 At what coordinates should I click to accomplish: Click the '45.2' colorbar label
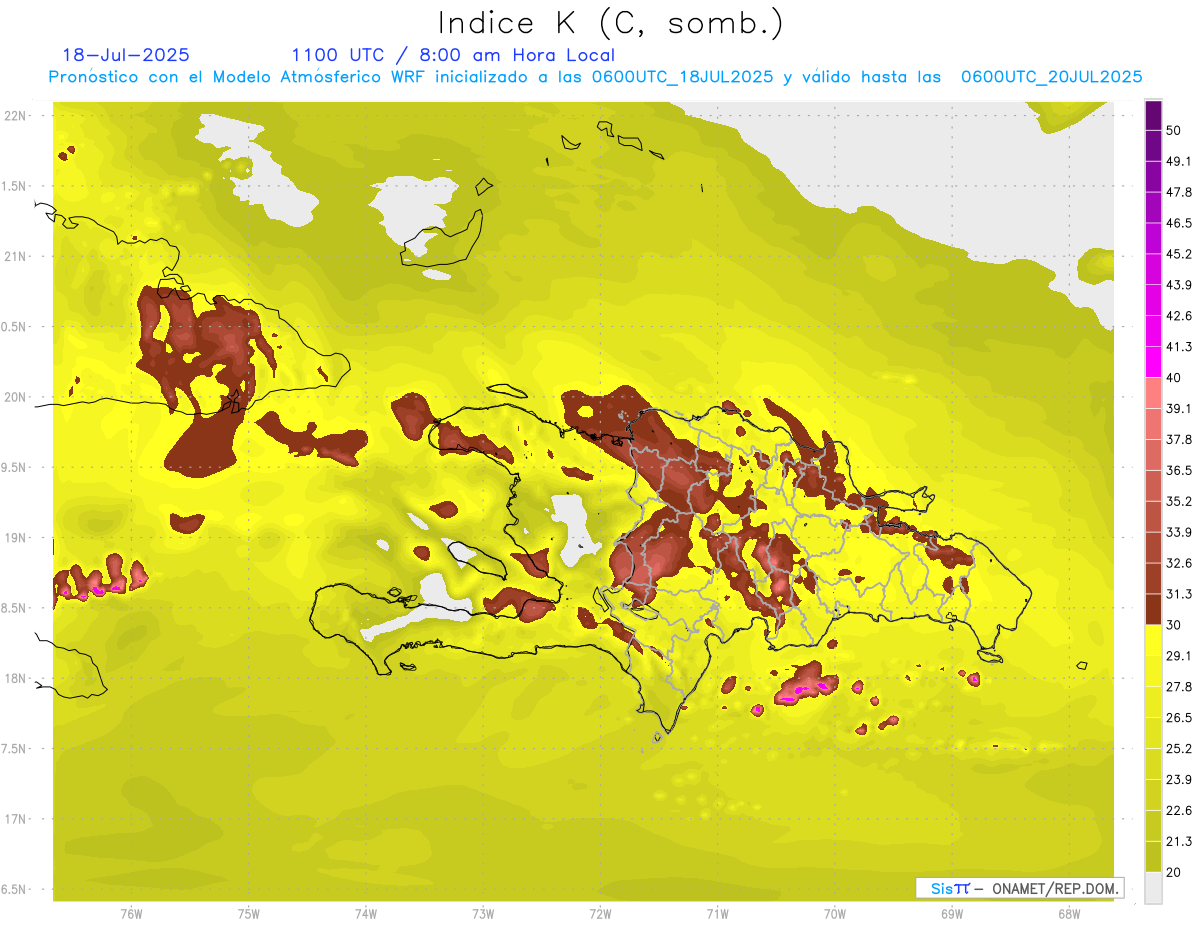(1180, 254)
